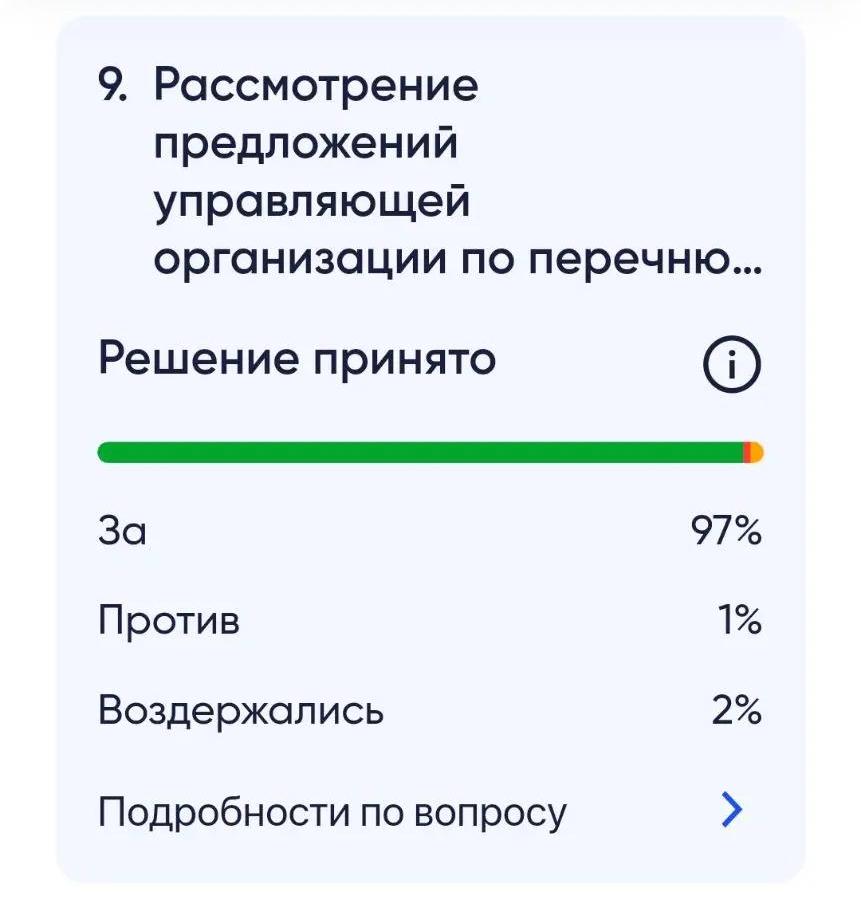Viewport: 861px width, 899px height.
Task: Click the word принято in the status heading
Action: (404, 363)
